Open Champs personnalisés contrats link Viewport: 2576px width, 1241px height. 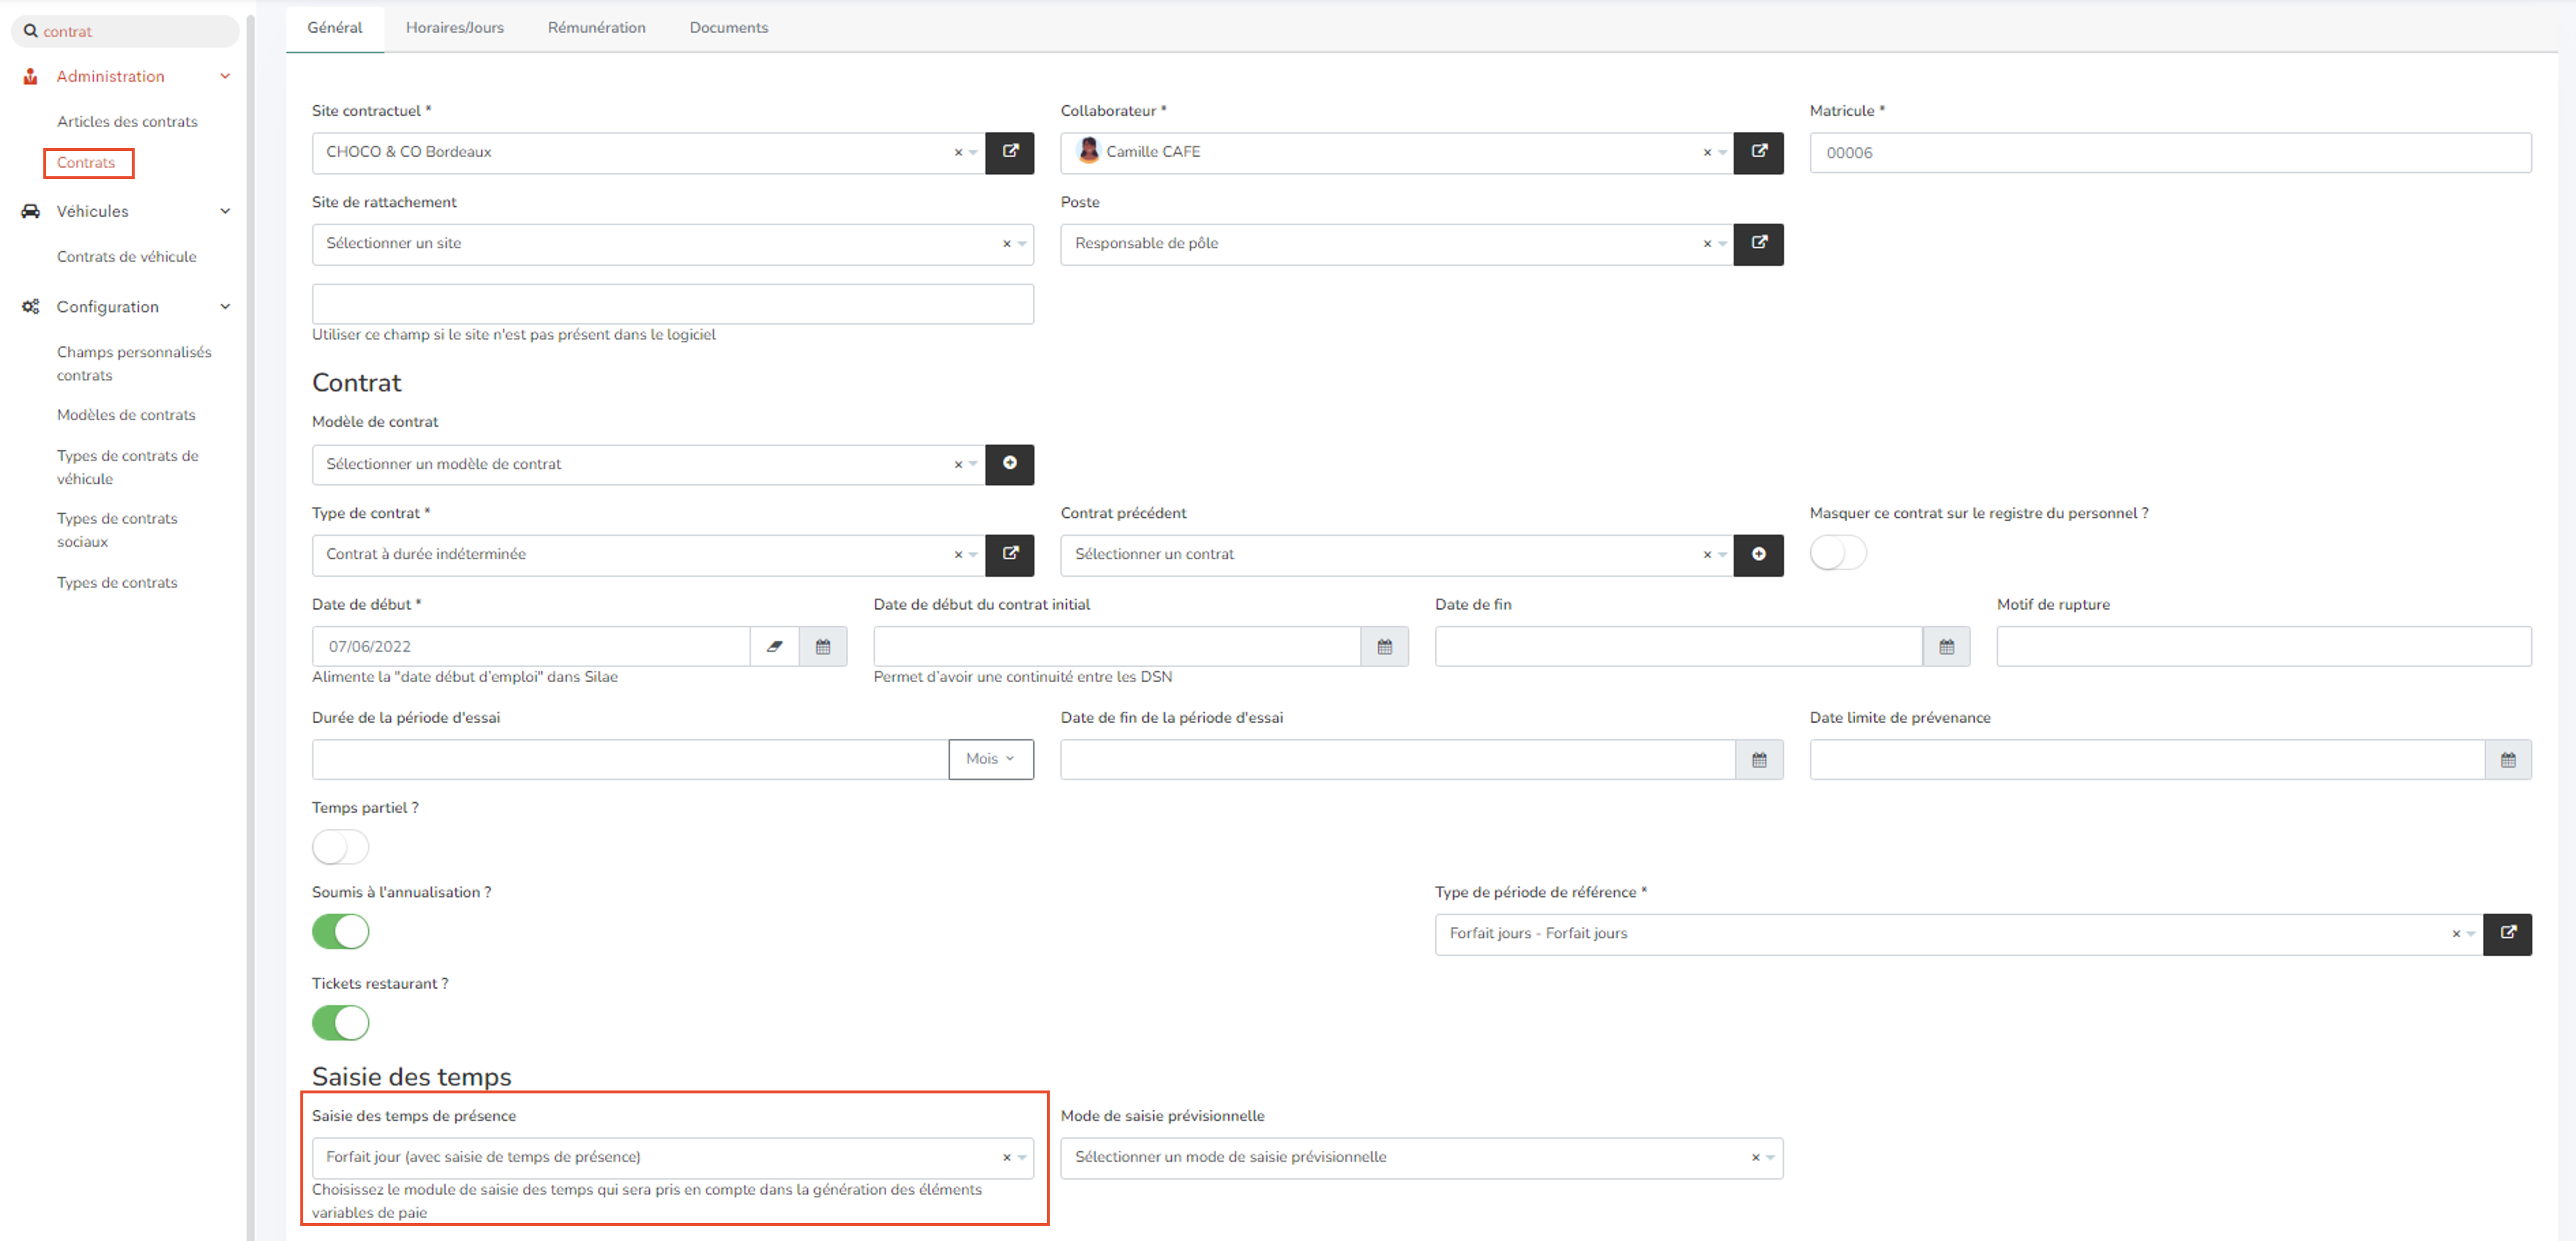134,363
